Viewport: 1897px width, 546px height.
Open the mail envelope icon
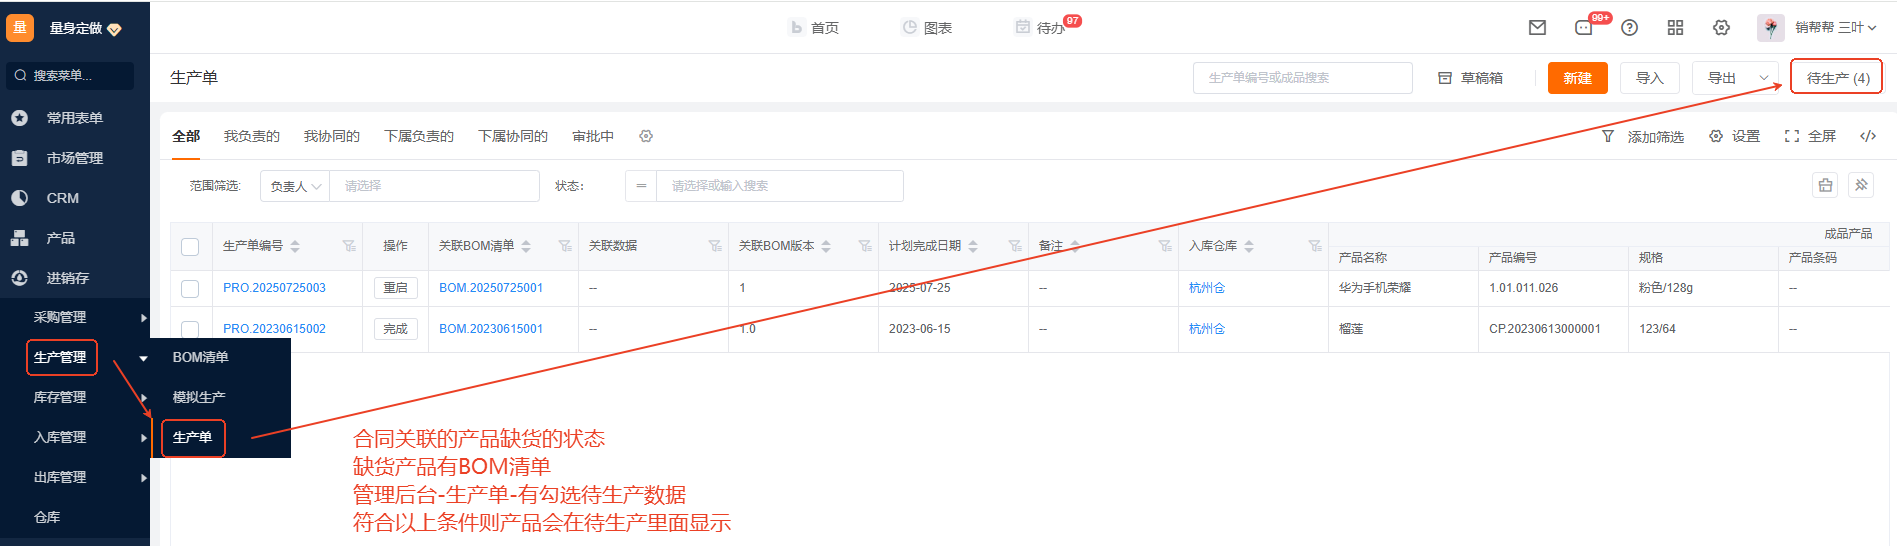[1538, 28]
